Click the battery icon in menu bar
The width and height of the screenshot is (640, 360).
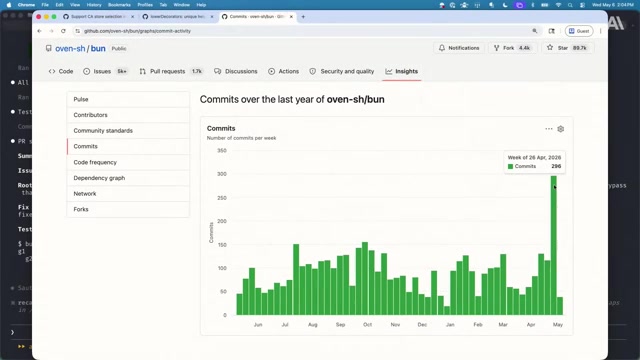click(x=544, y=5)
